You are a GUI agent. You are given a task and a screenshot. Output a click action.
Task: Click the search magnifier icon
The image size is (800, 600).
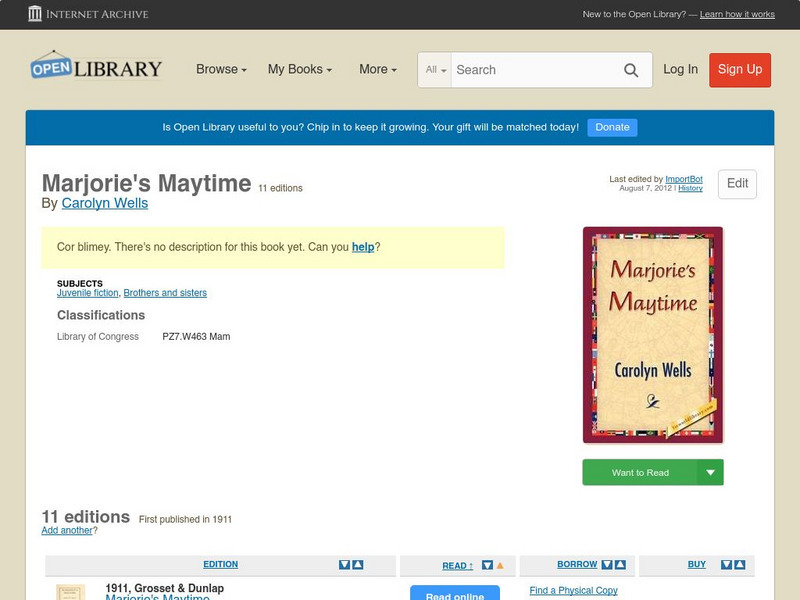click(x=631, y=70)
